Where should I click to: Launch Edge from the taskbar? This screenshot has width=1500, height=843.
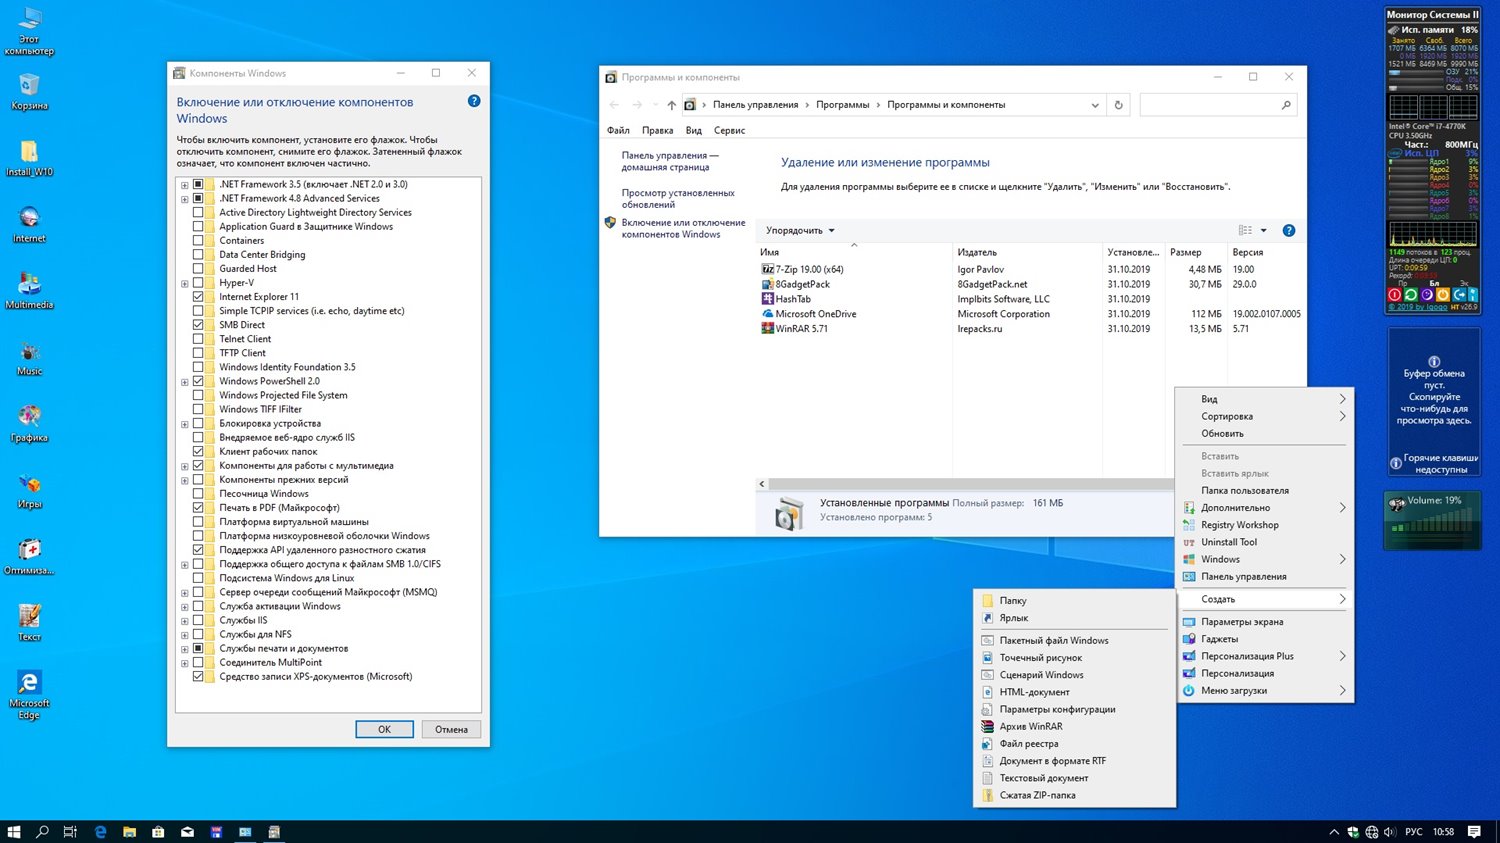pos(100,831)
